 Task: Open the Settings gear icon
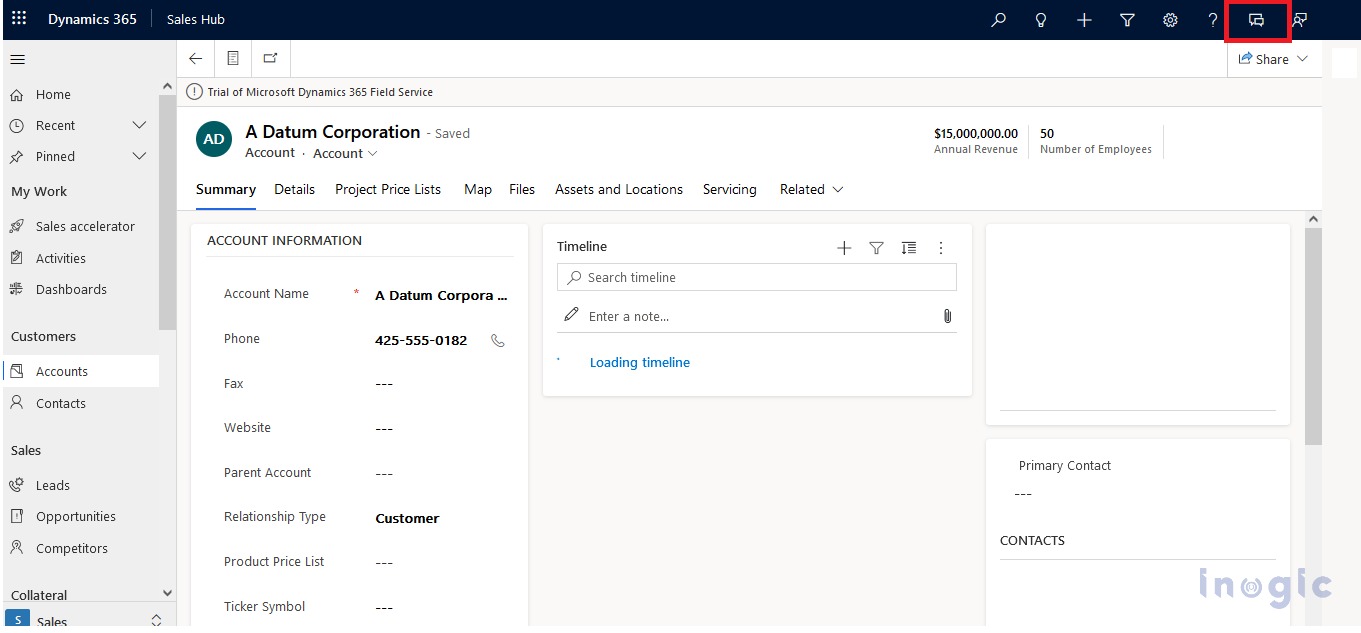click(1170, 20)
